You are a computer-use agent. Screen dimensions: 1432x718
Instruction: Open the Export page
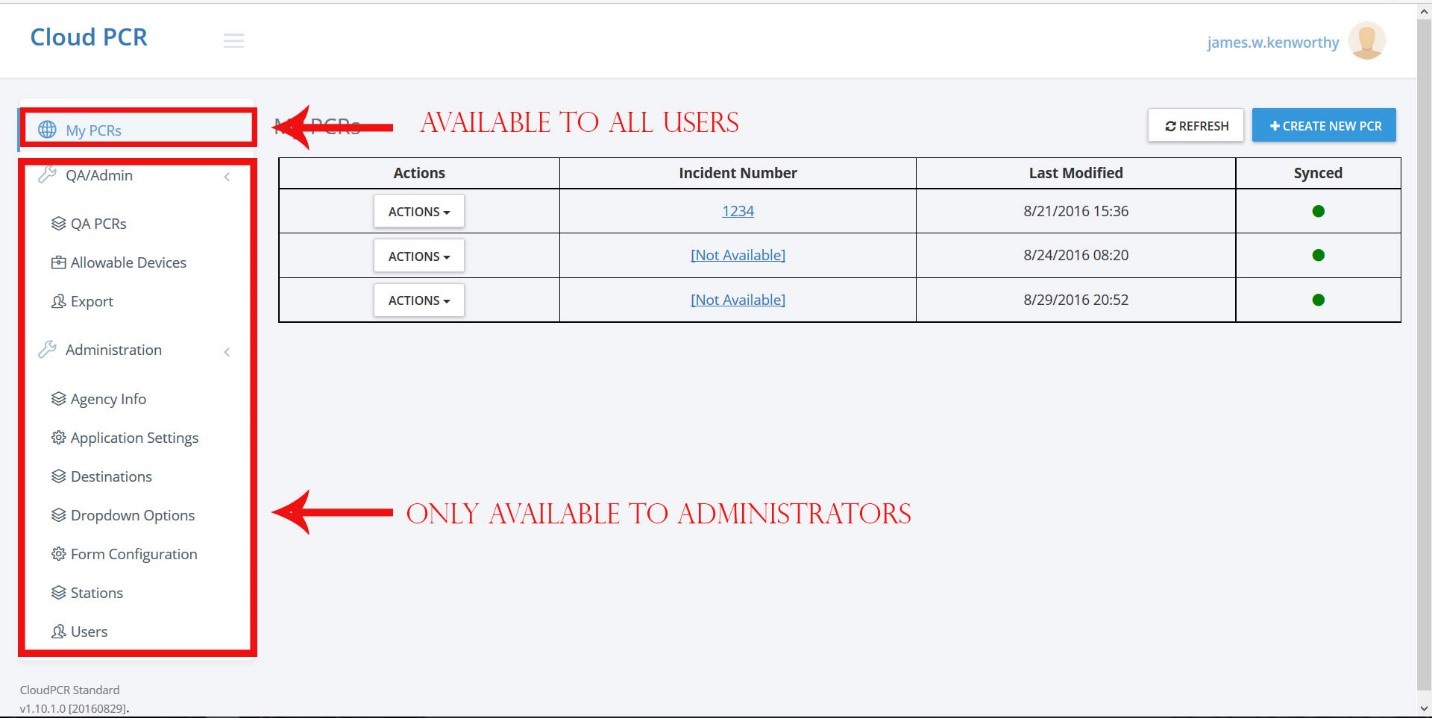pos(92,302)
